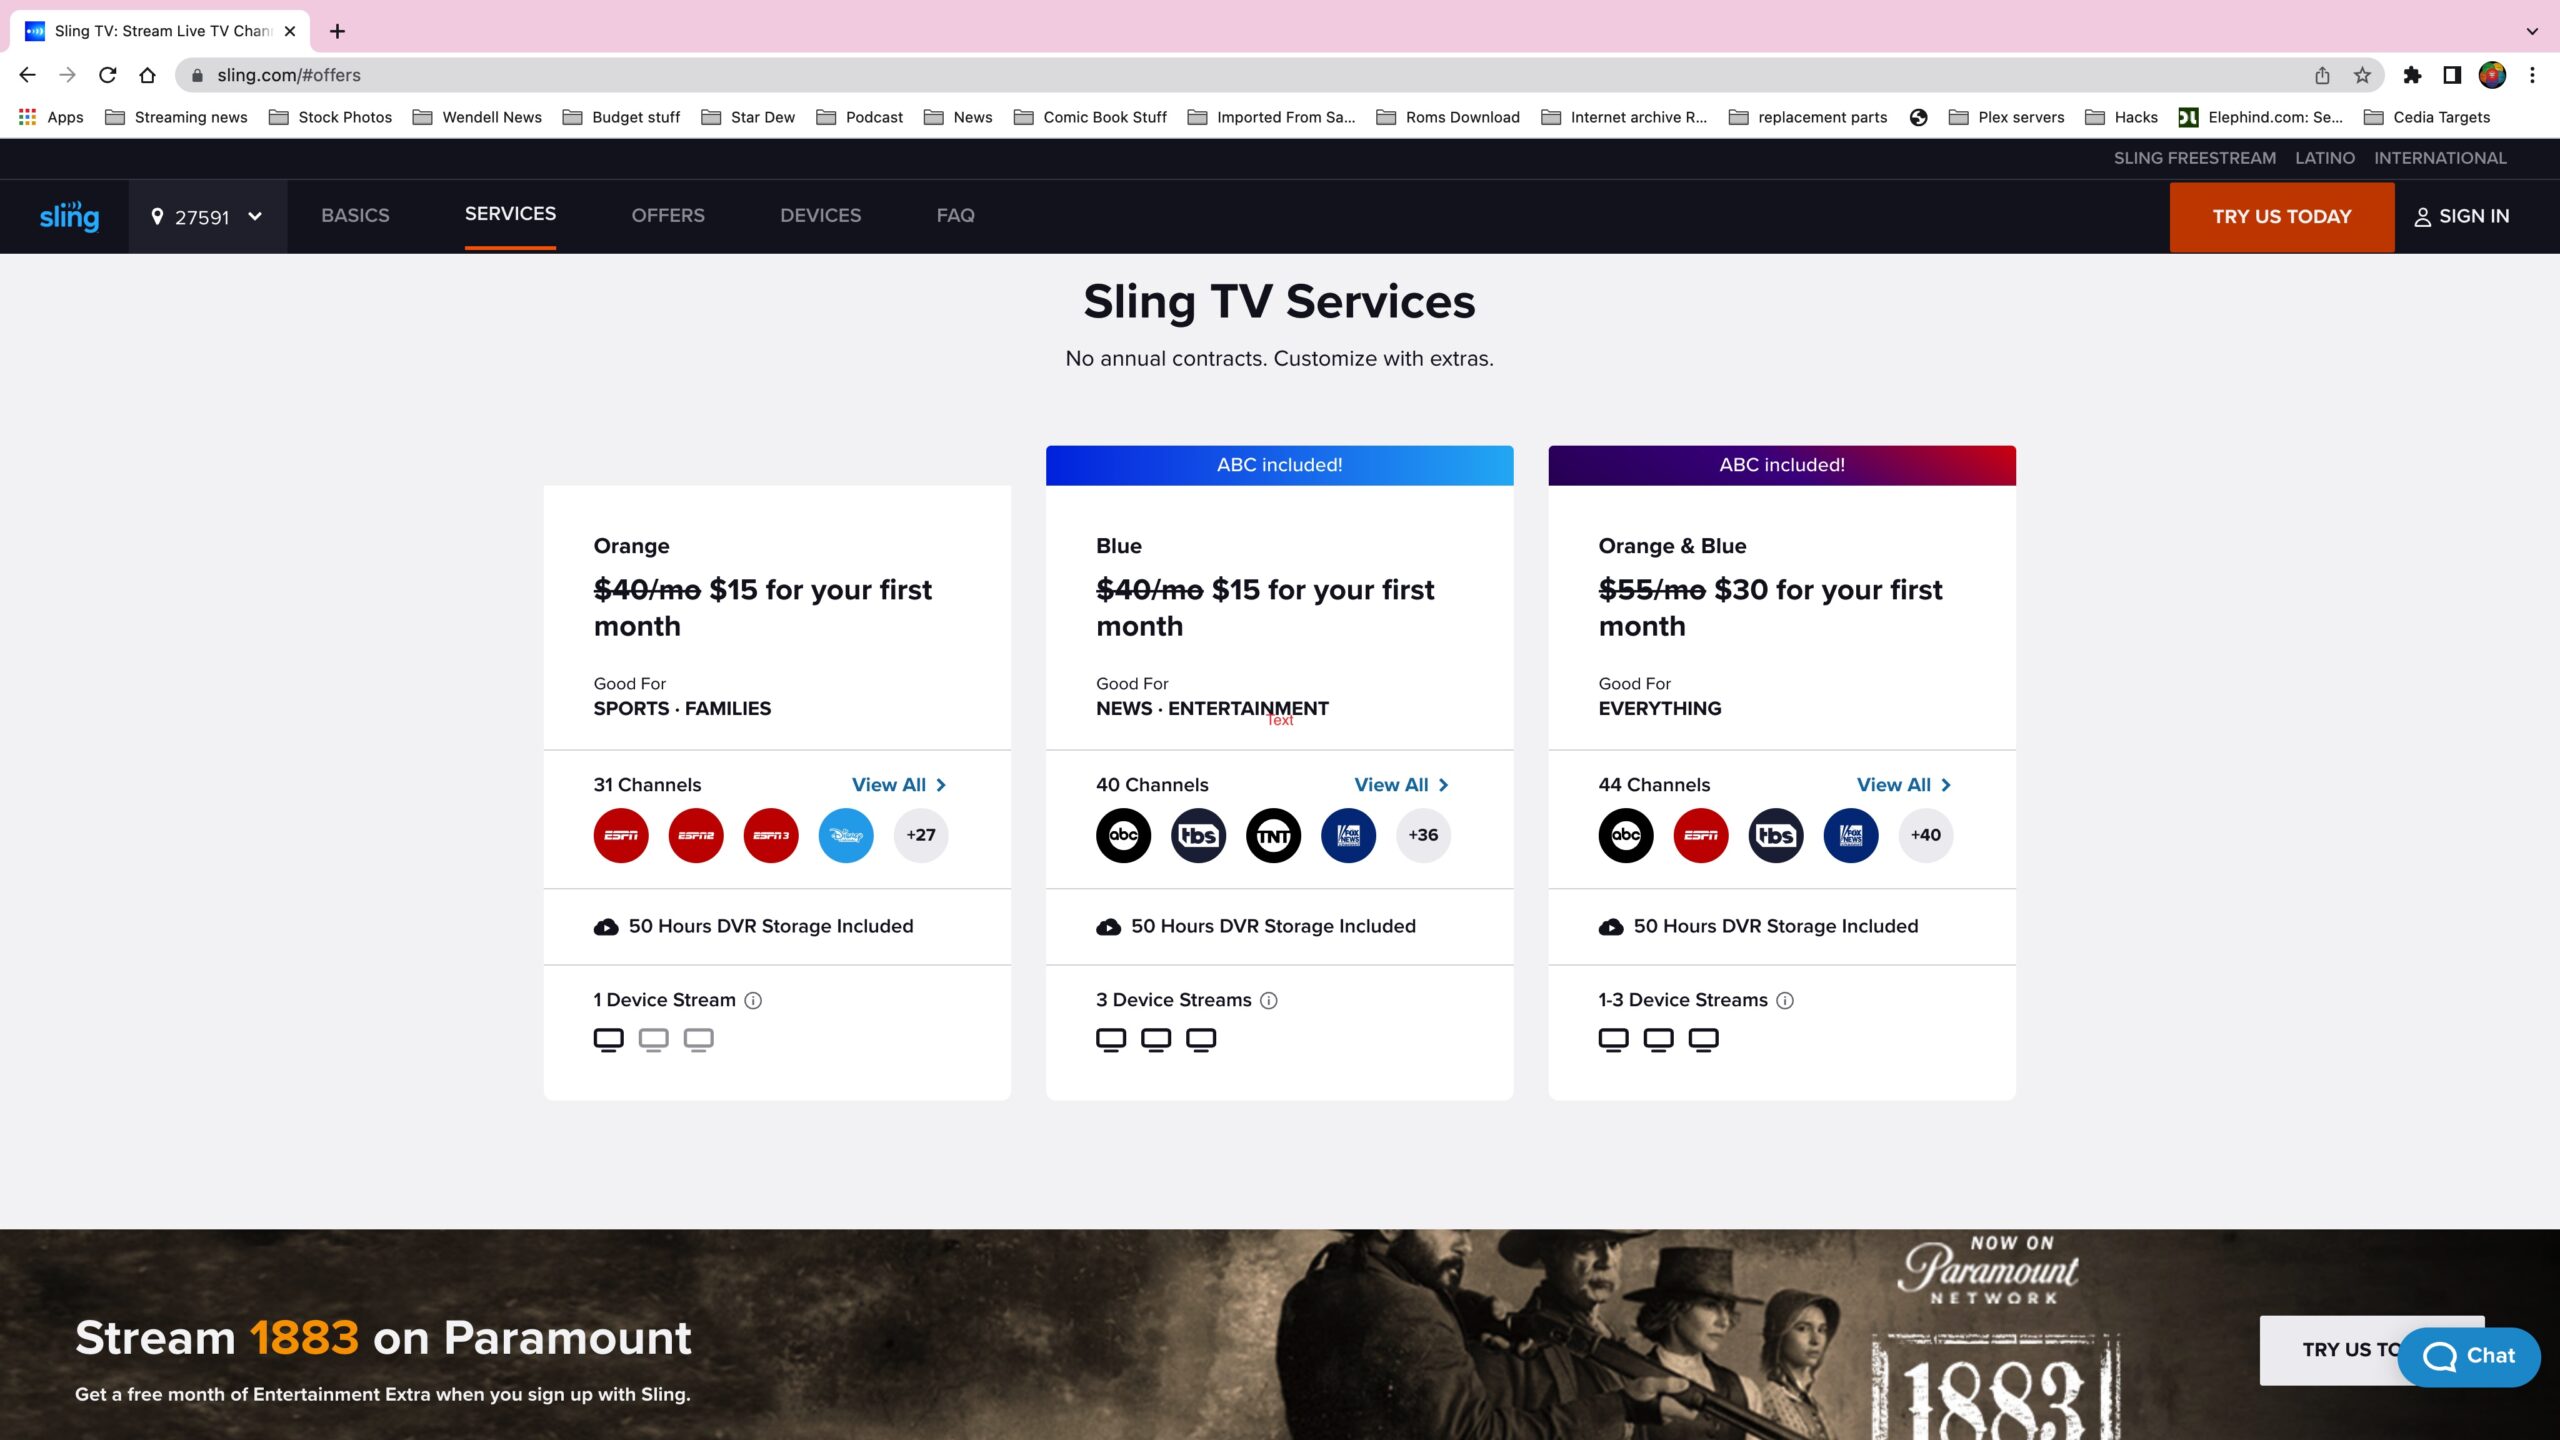Viewport: 2560px width, 1440px height.
Task: Open the Cedia Targets bookmark folder
Action: [2427, 117]
